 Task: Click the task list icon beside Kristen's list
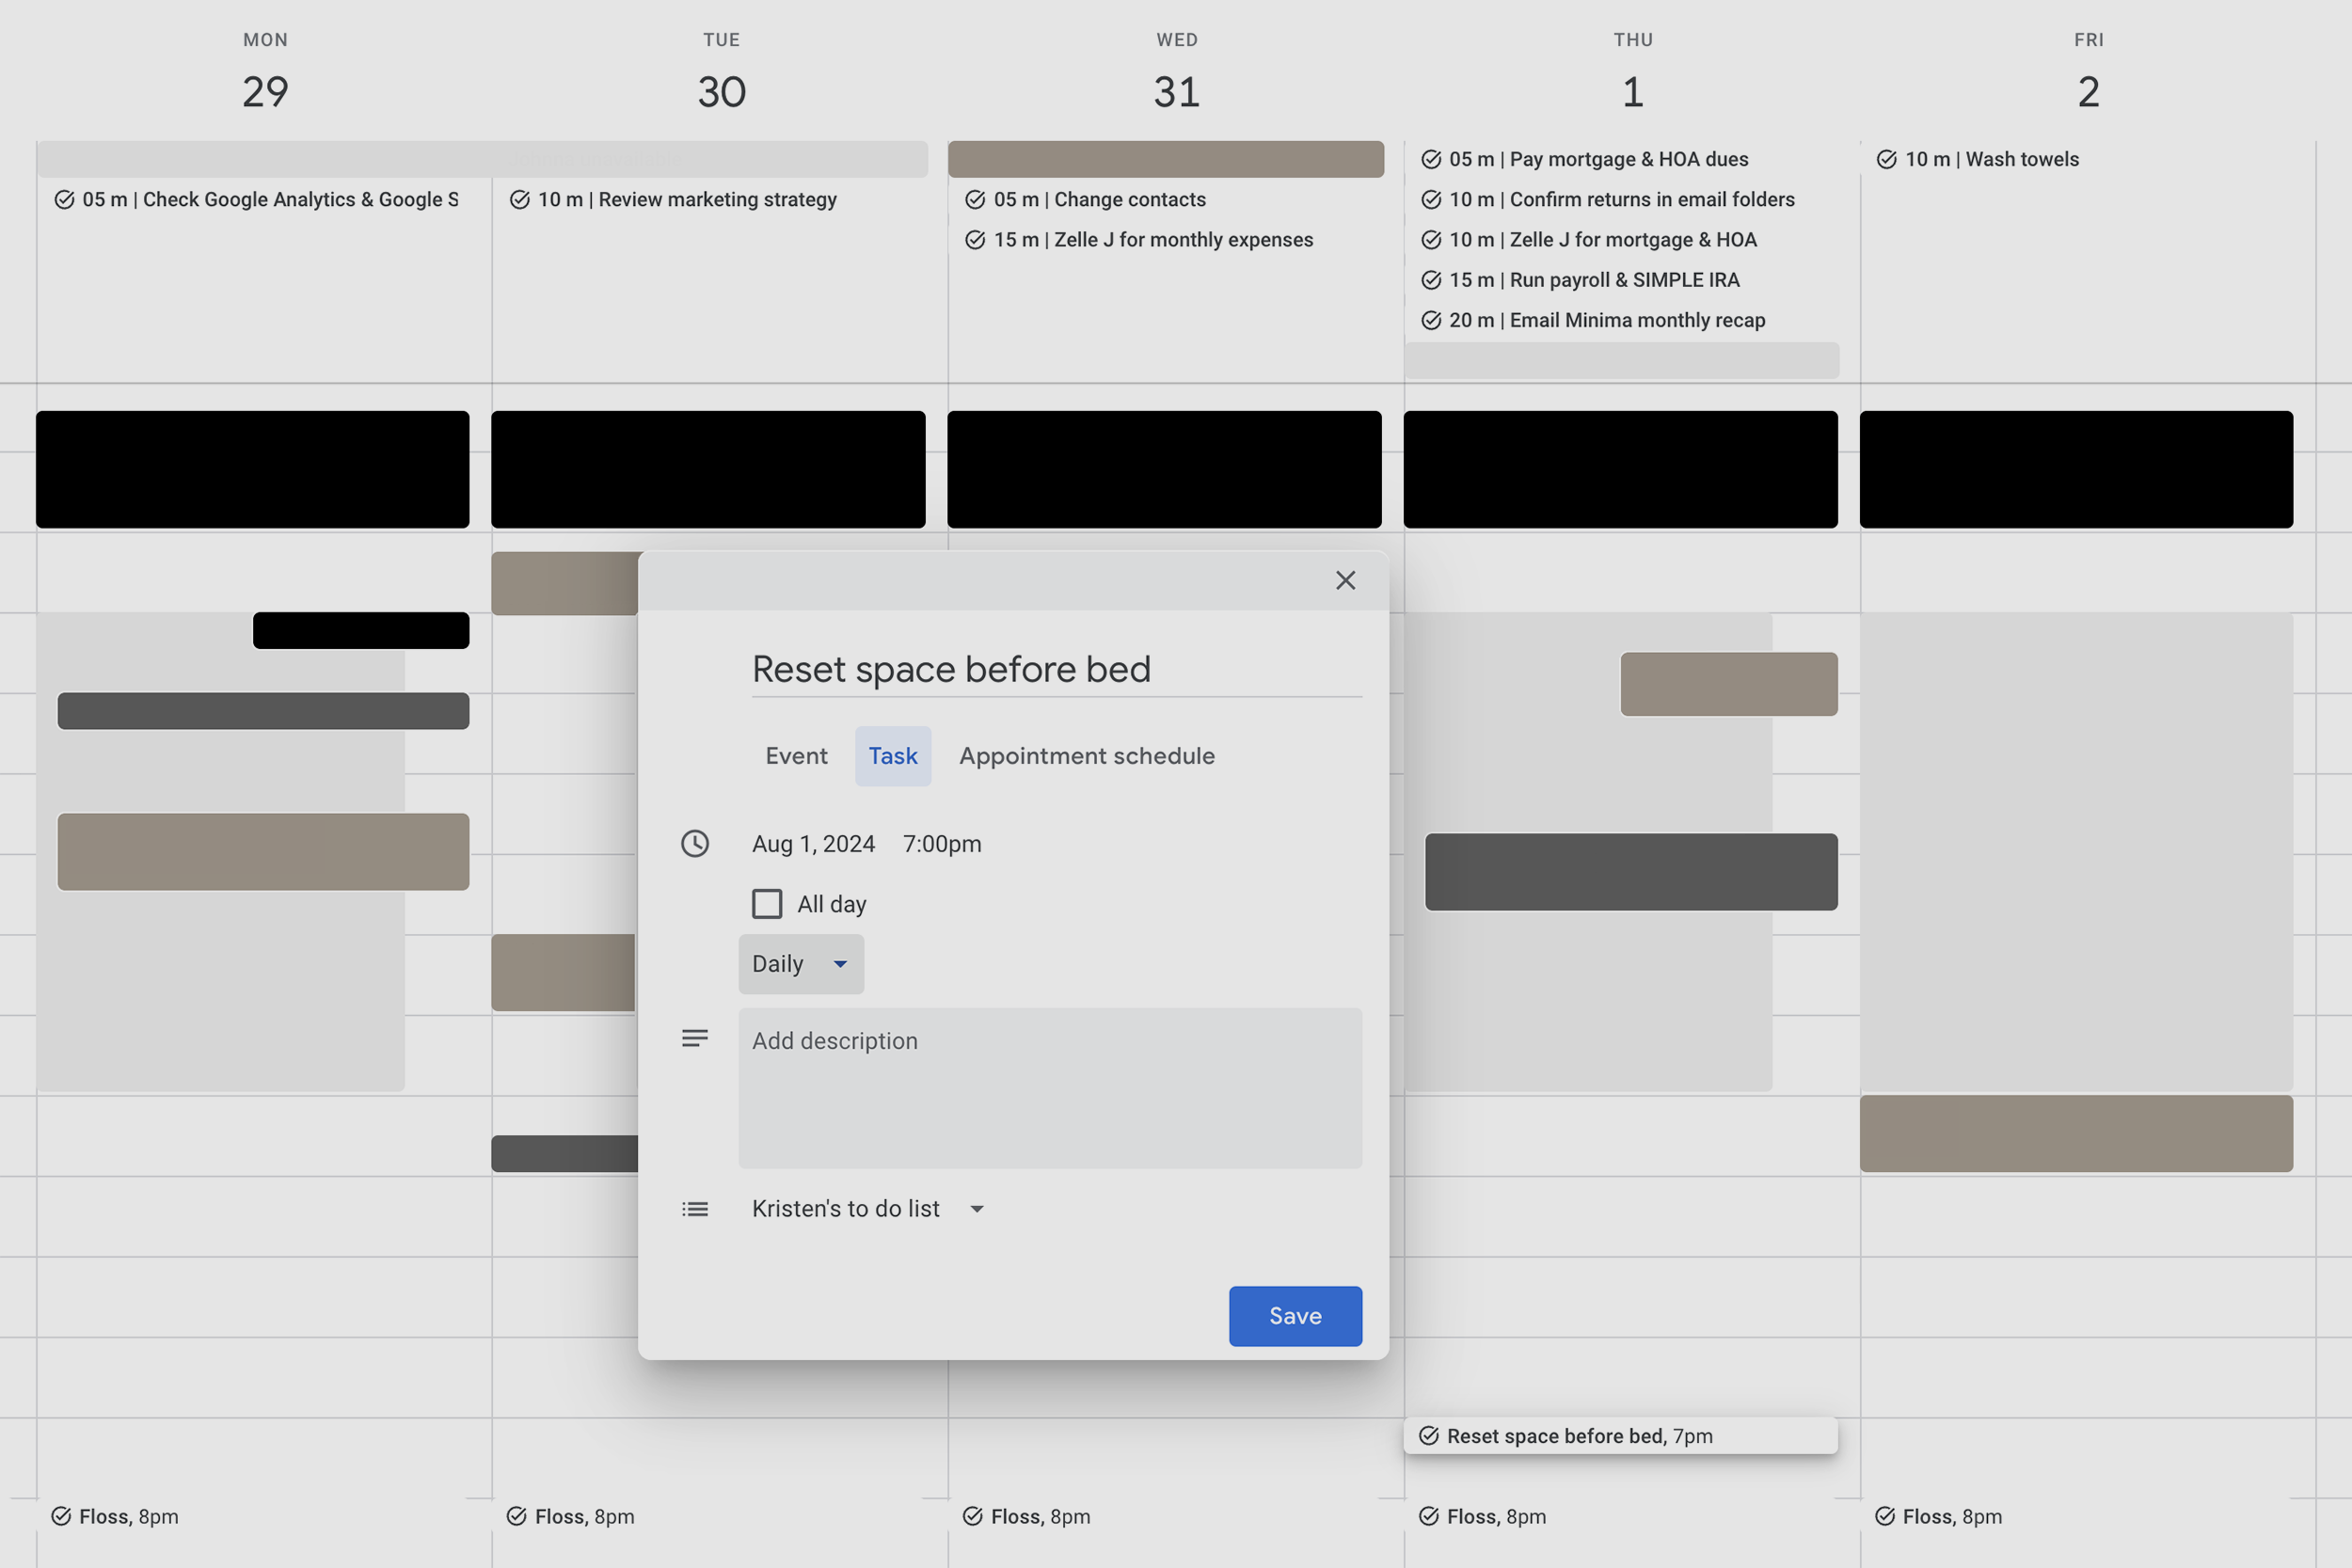695,1208
